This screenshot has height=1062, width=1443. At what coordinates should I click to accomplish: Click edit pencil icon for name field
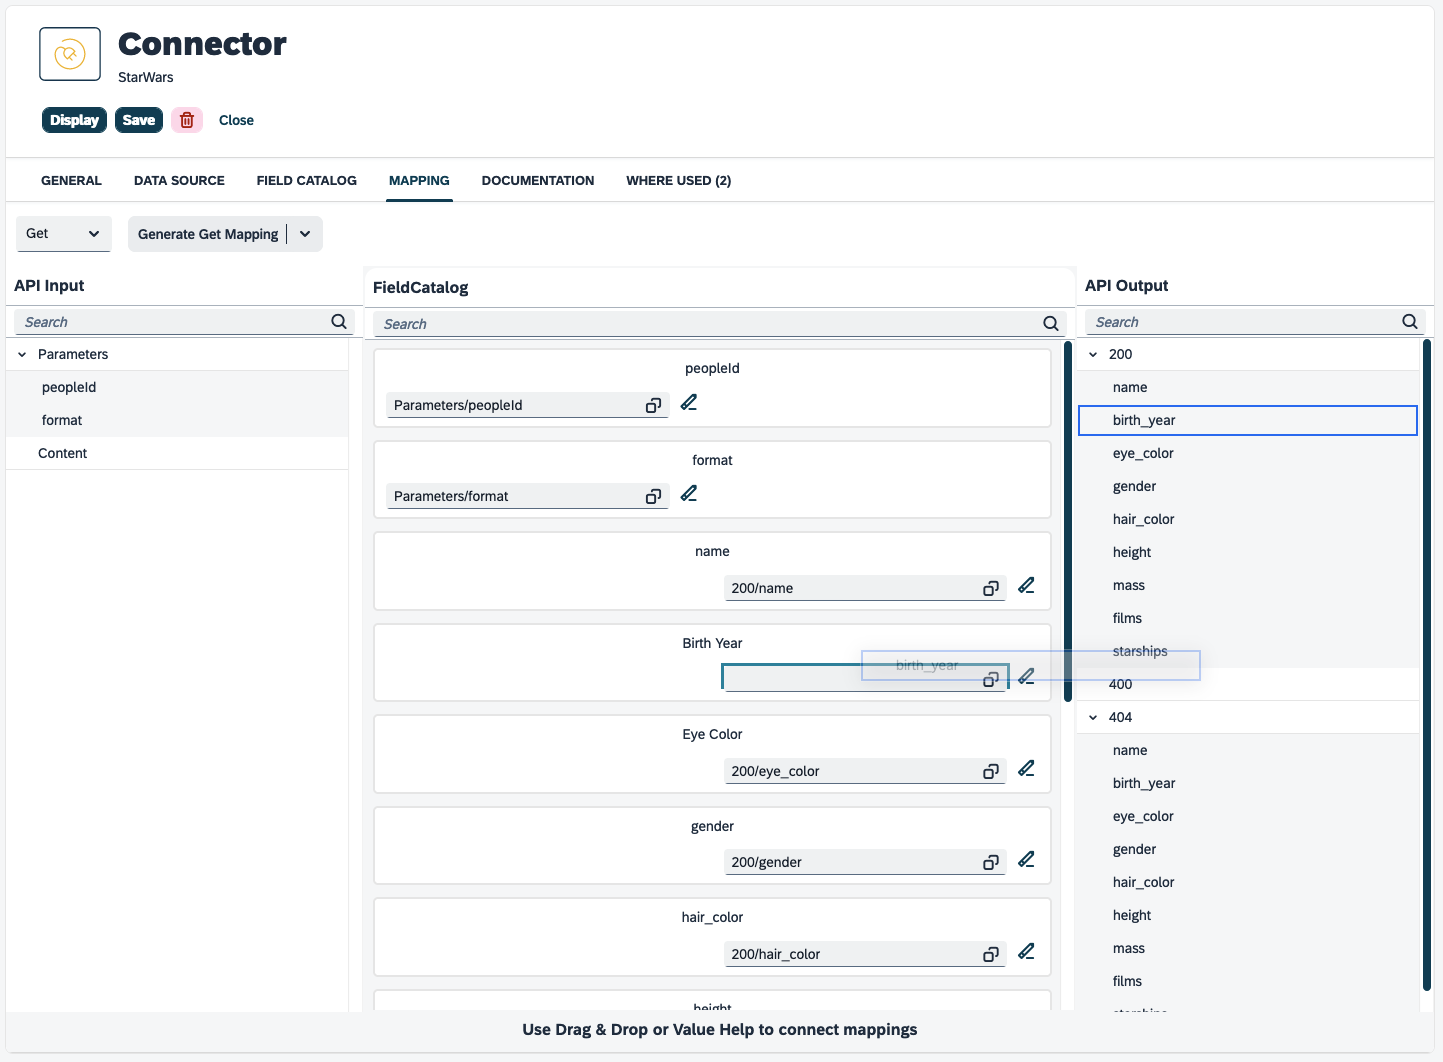1026,586
